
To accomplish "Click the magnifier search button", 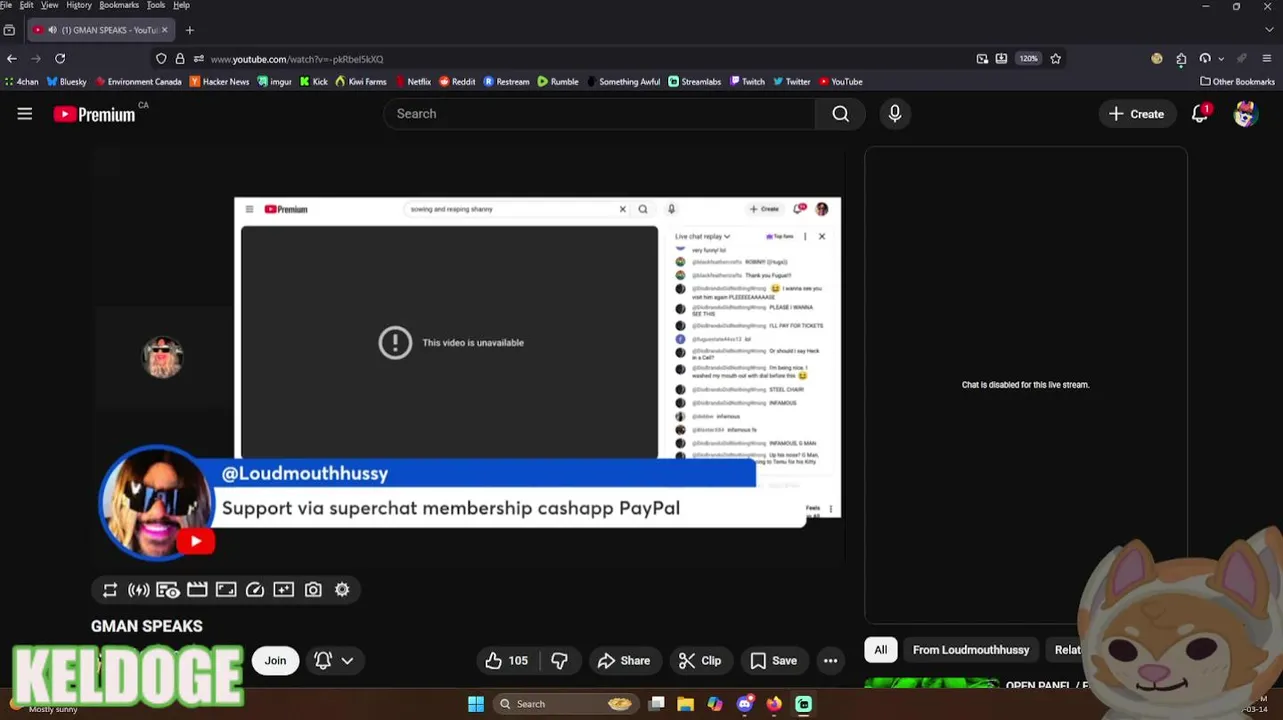I will 841,114.
